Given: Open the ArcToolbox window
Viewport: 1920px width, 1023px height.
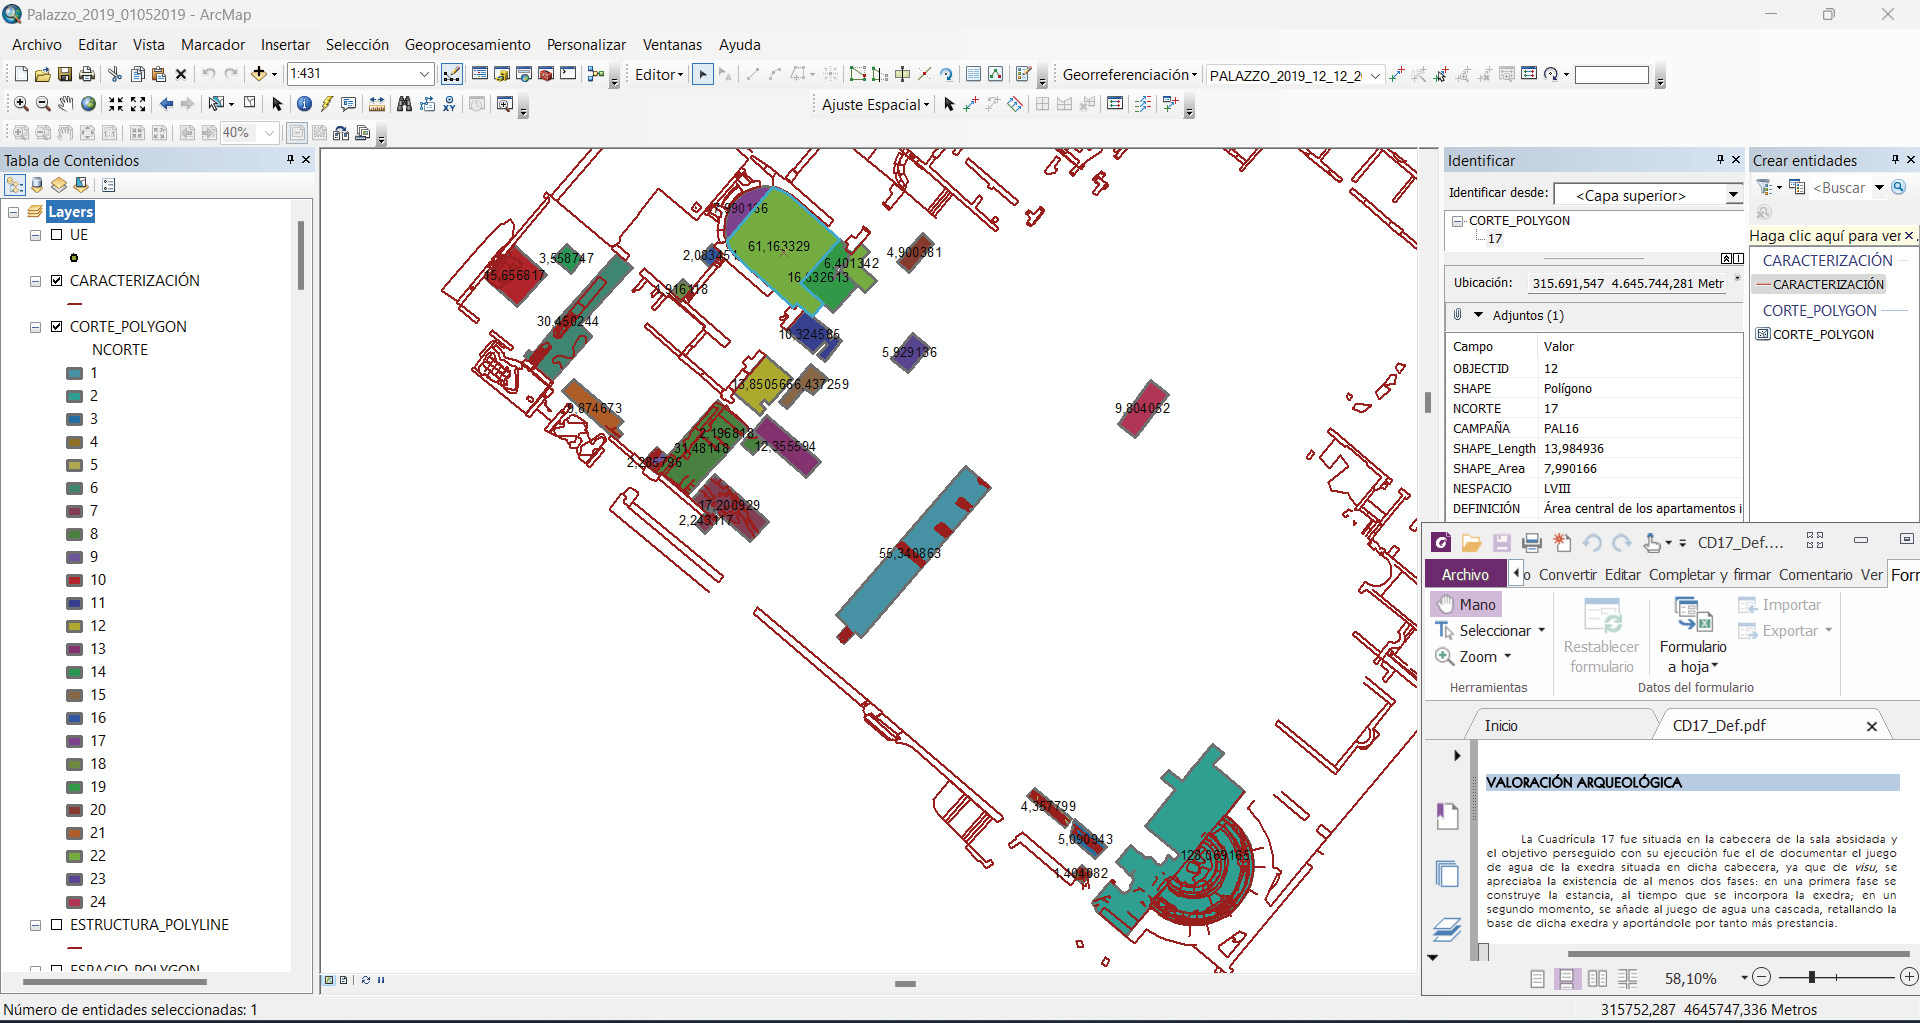Looking at the screenshot, I should [546, 74].
